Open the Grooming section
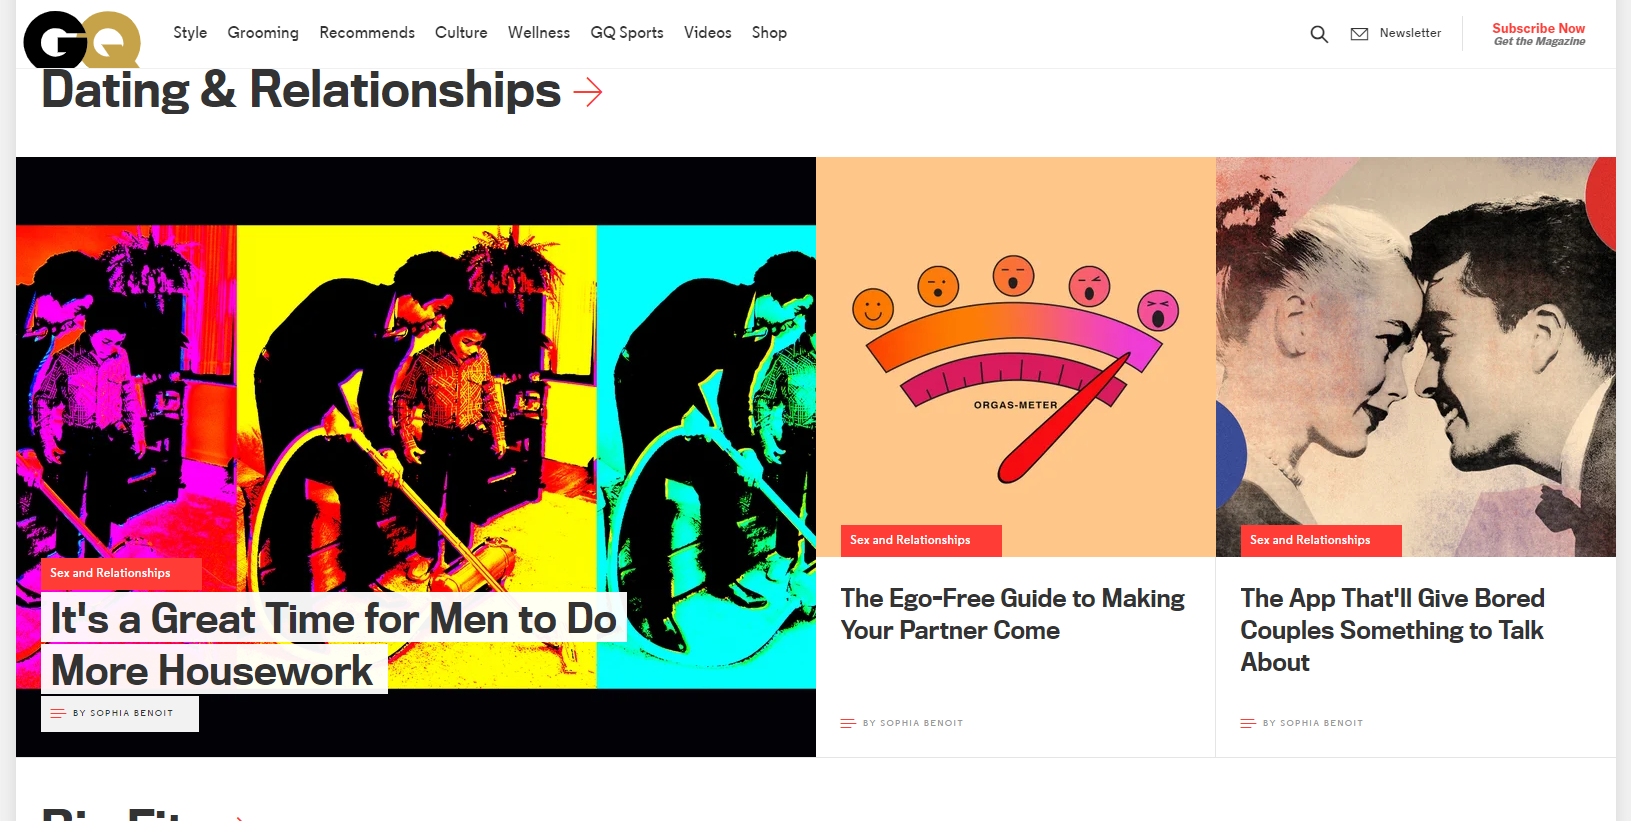Screen dimensions: 1631x821 pos(263,33)
